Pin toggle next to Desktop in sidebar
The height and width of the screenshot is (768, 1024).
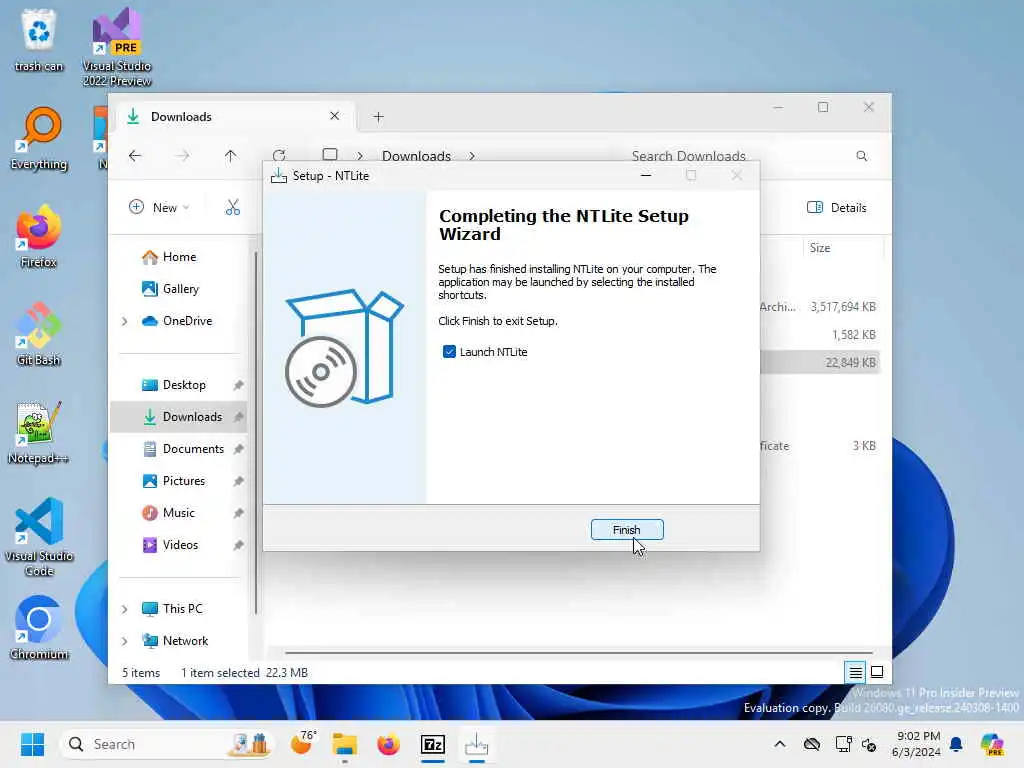point(238,385)
